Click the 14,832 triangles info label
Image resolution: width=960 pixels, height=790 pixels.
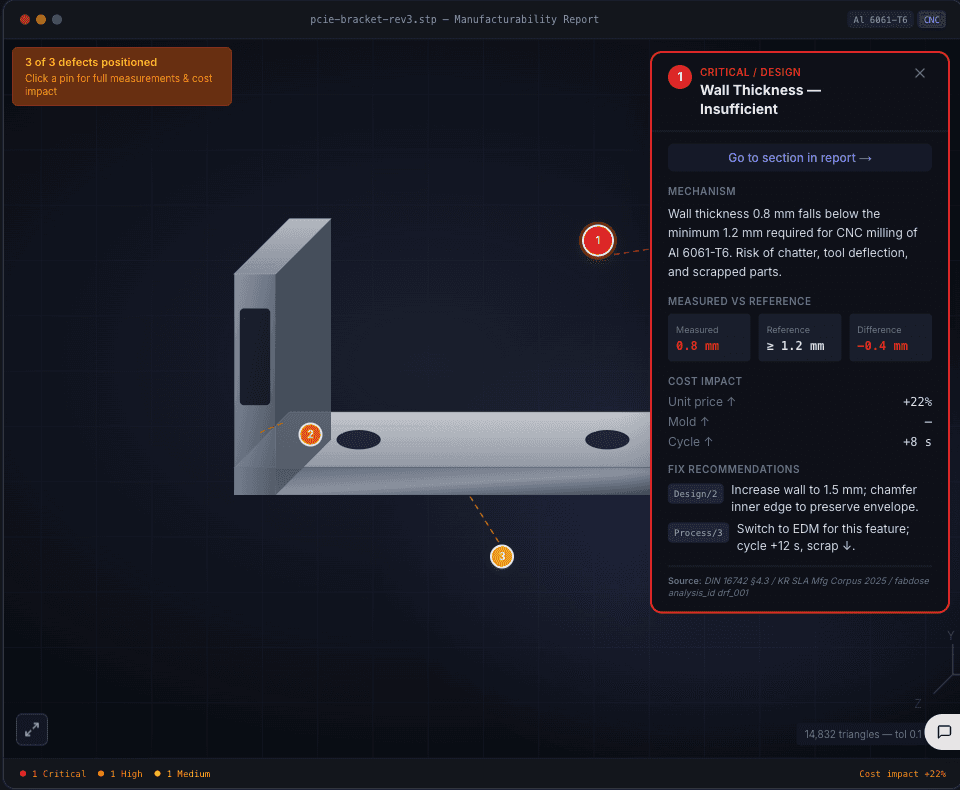coord(862,734)
